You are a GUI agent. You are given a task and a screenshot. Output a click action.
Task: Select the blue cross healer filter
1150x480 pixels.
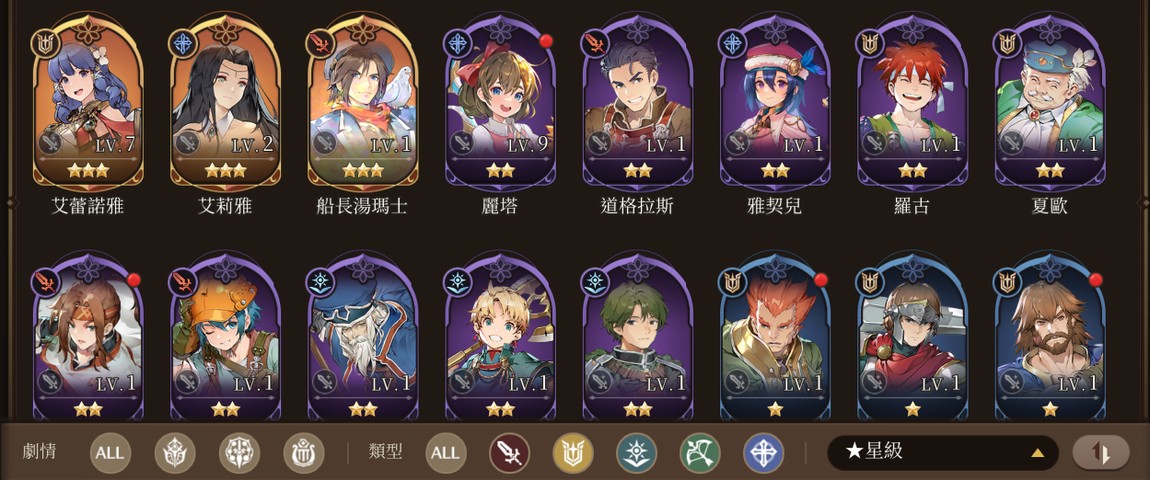pyautogui.click(x=763, y=453)
